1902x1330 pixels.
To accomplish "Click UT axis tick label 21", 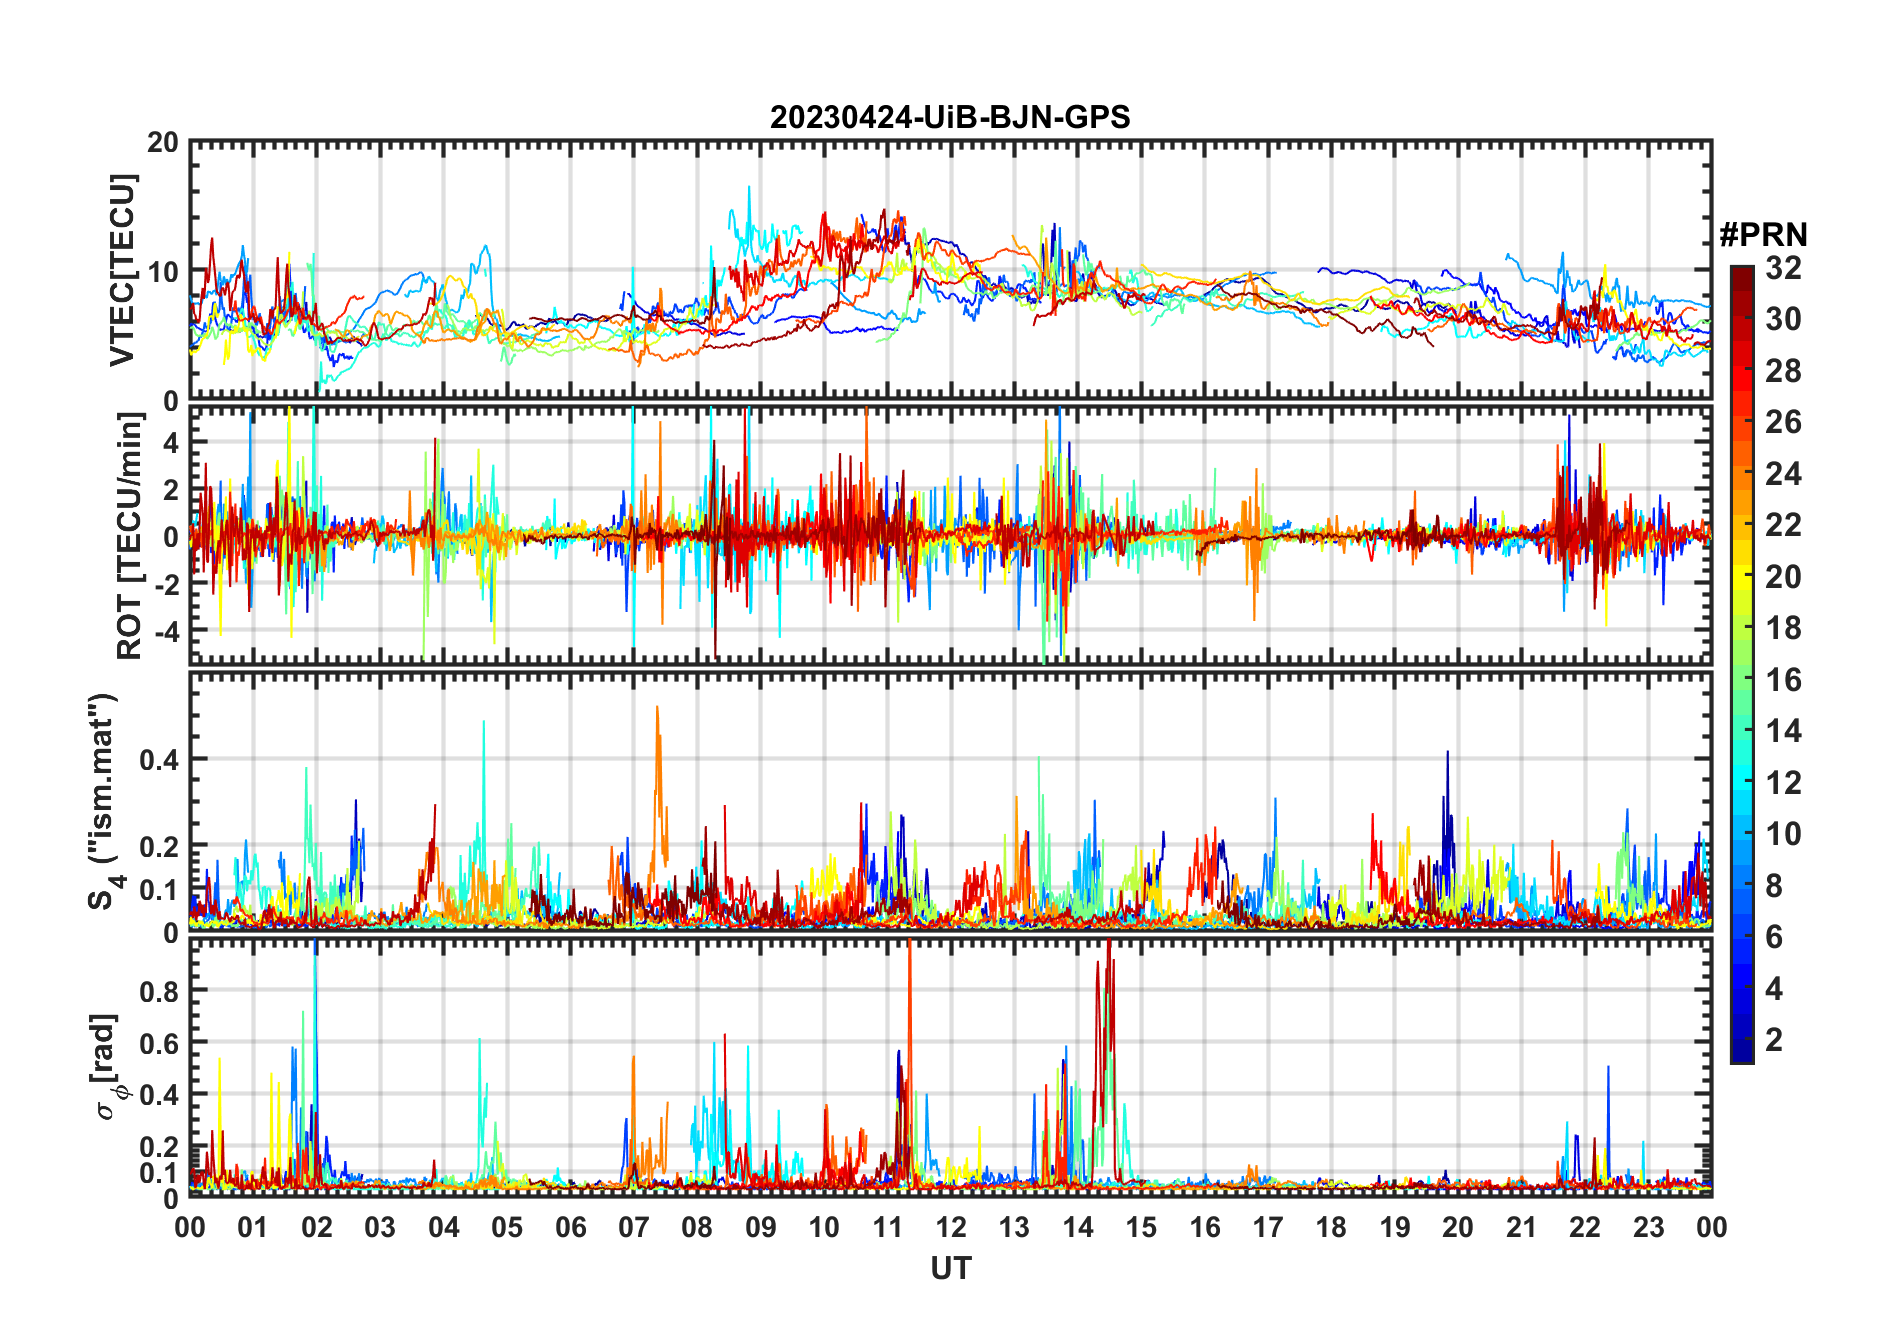I will pyautogui.click(x=1521, y=1227).
